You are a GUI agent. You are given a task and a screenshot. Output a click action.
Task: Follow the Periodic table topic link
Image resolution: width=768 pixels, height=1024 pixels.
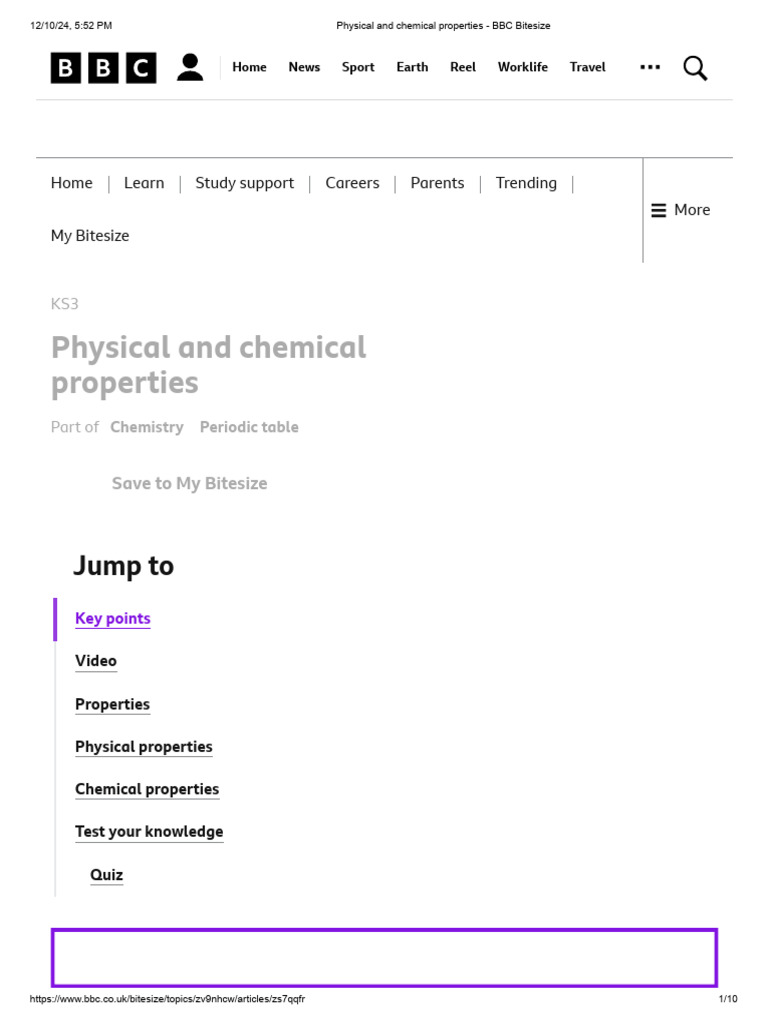(x=249, y=427)
